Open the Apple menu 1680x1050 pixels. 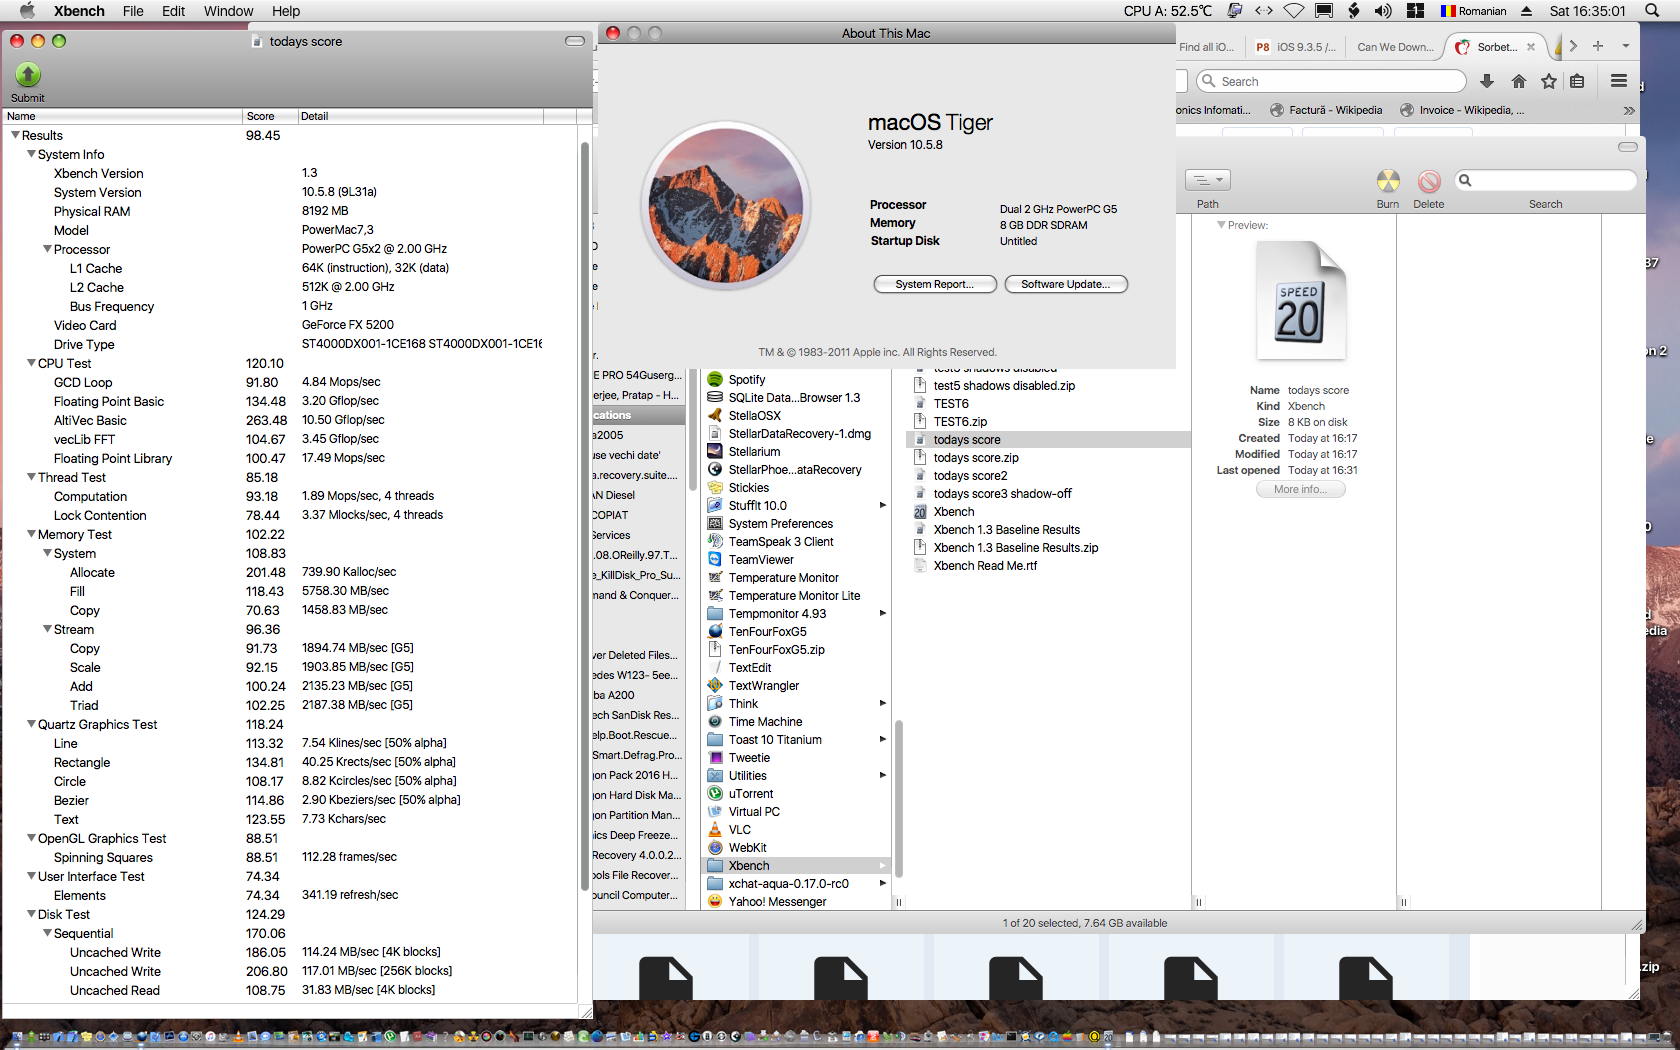point(27,11)
